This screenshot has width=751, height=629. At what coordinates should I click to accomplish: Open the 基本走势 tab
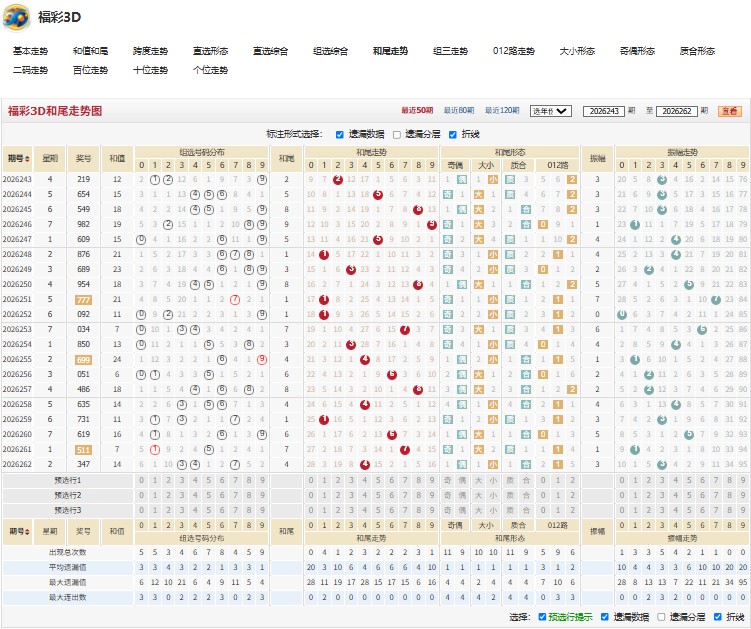(x=30, y=51)
